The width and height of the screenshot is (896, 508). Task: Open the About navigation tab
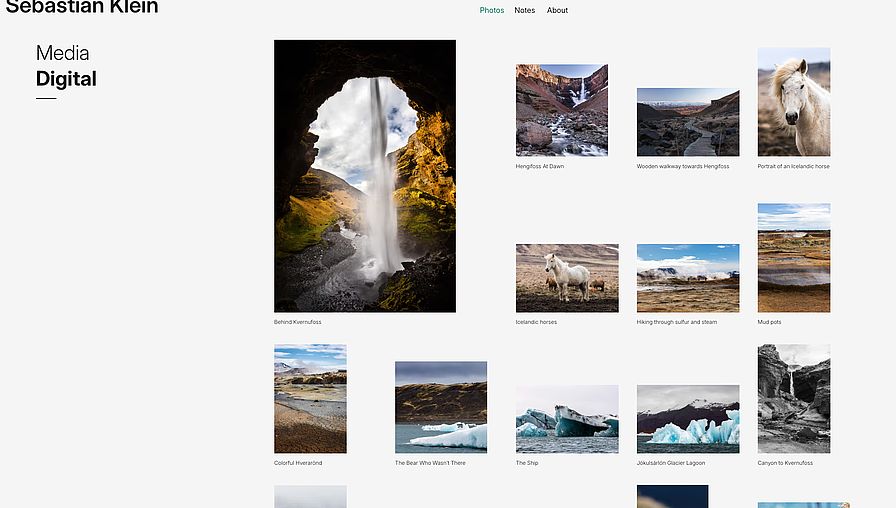click(x=557, y=10)
